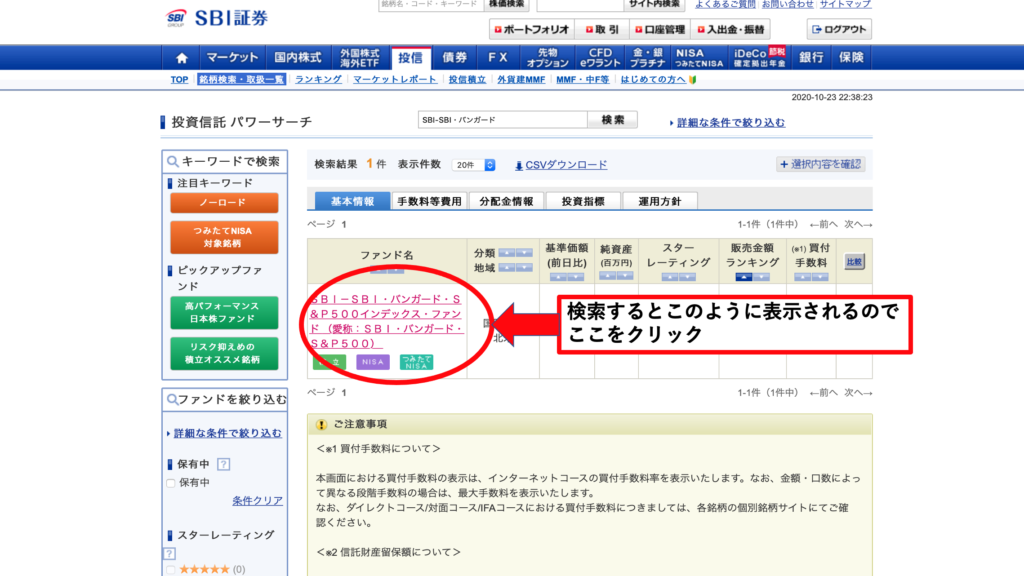Sort 地域 descending with the down arrow
Screen dimensions: 1024x576
(x=524, y=268)
